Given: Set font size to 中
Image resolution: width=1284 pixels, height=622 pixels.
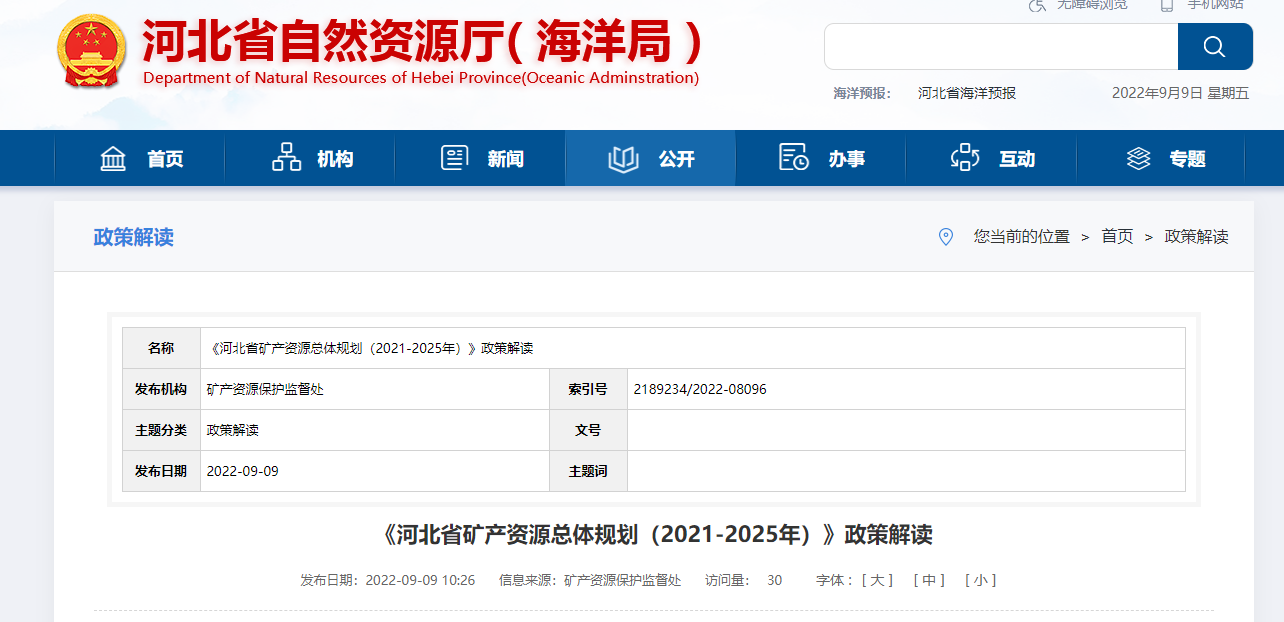Looking at the screenshot, I should (929, 580).
